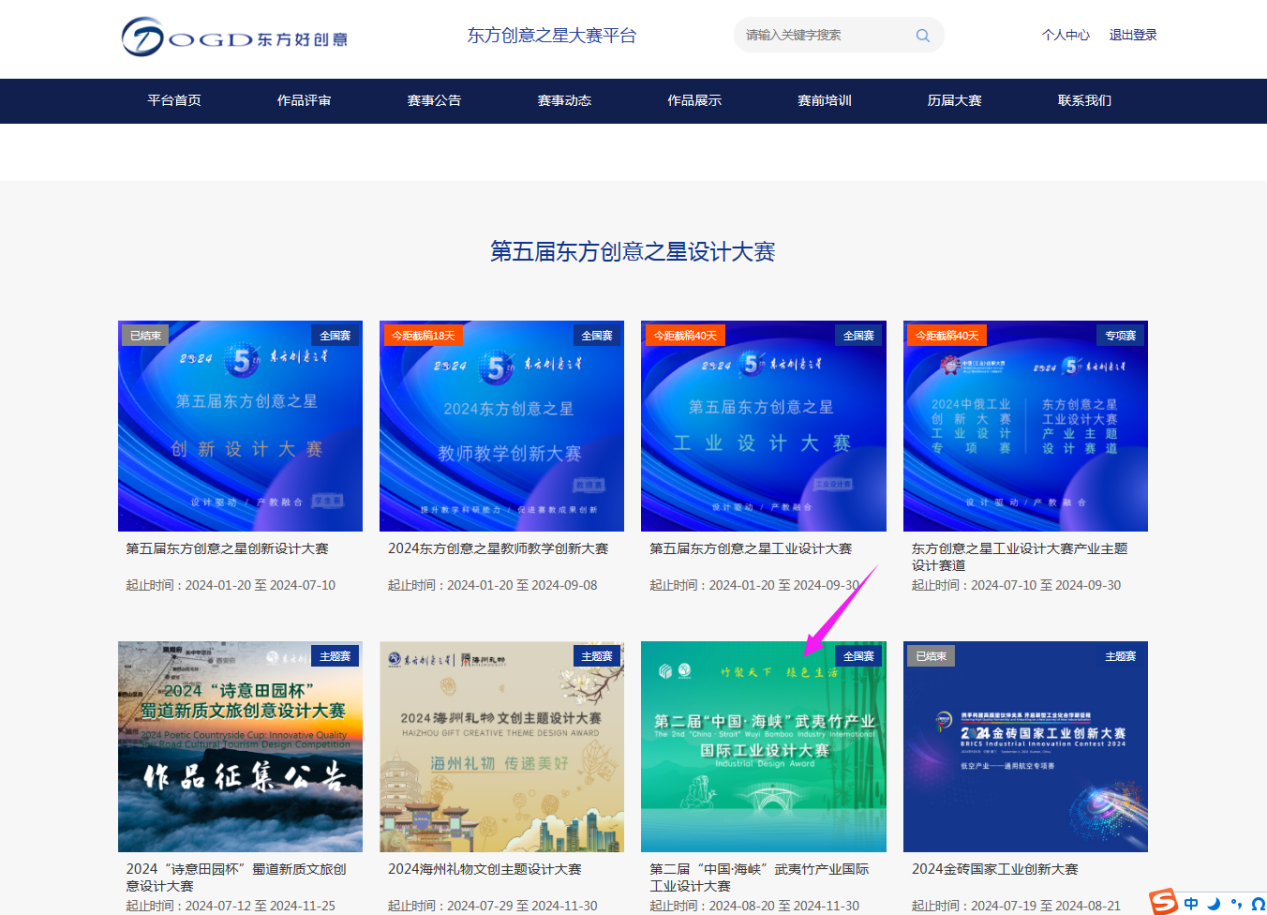Click the 已结束 badge on the first contest card
The image size is (1267, 915).
tap(145, 335)
